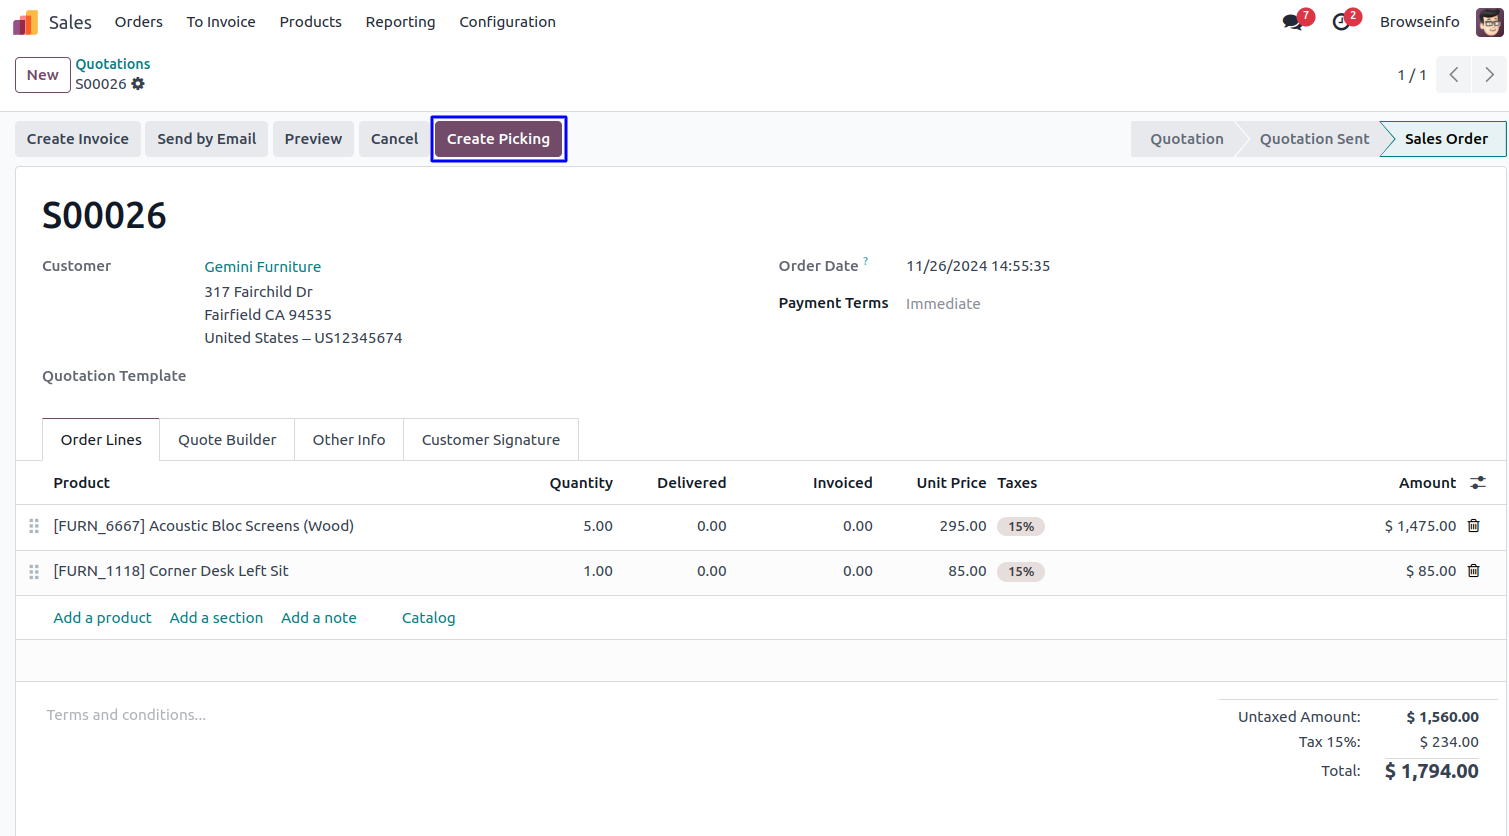Switch to the Other Info tab
The image size is (1509, 836).
click(x=348, y=440)
